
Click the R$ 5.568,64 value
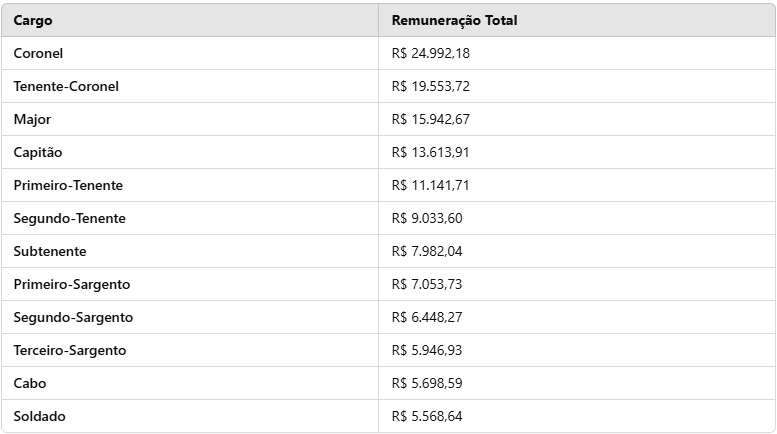[x=427, y=416]
